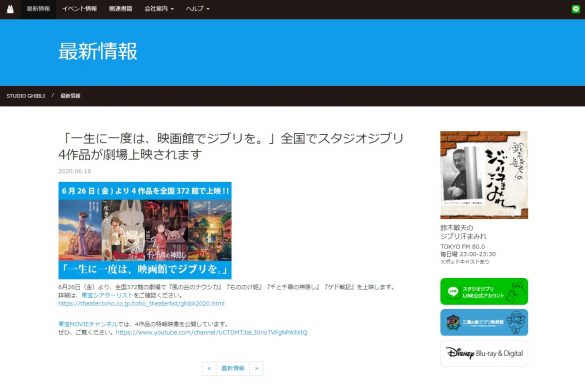Open the article title about 4作品 劇場上映

[231, 146]
